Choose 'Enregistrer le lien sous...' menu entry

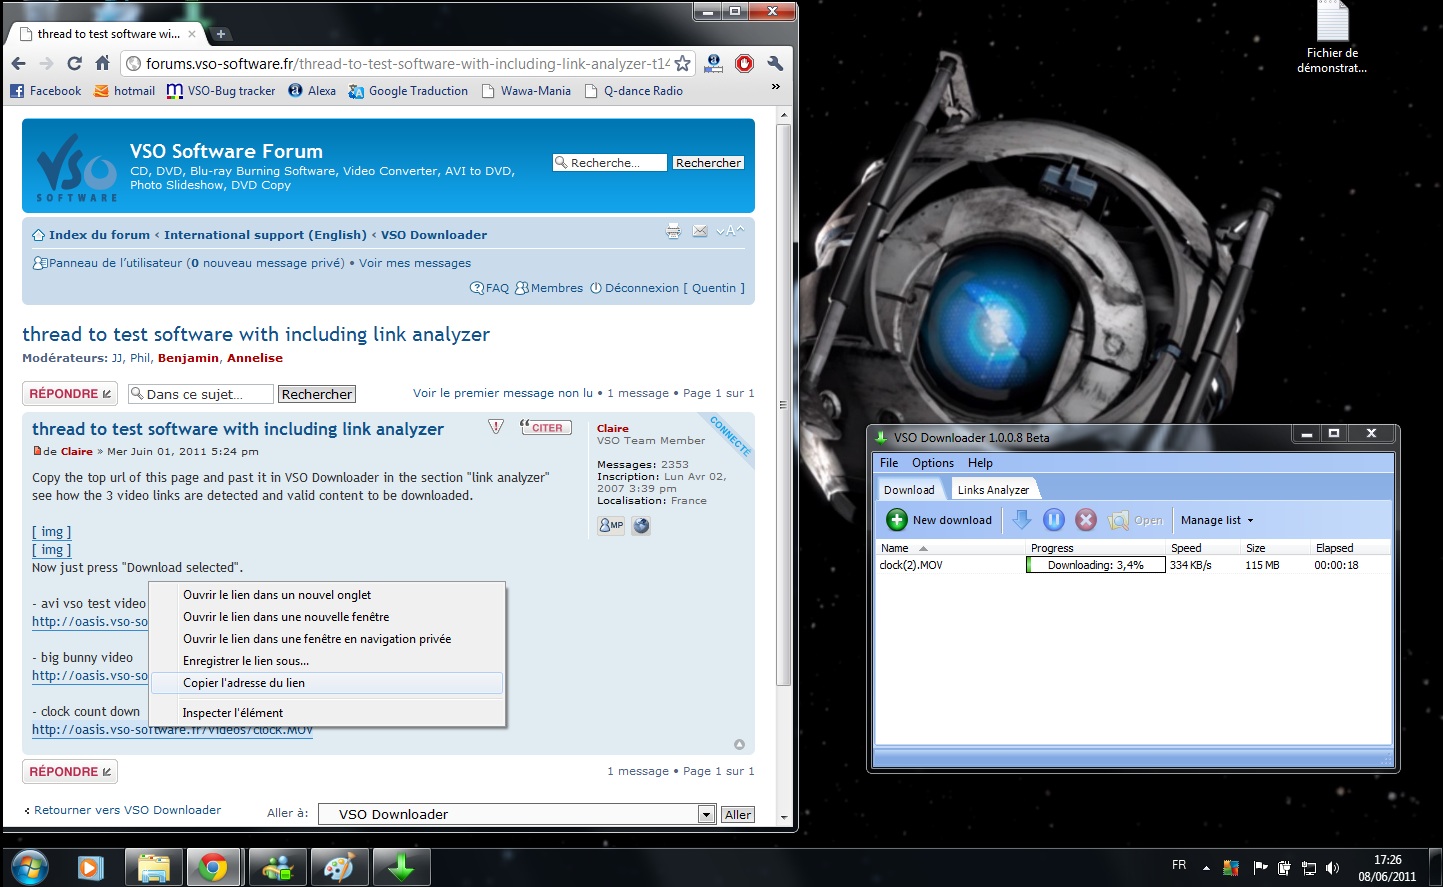327,661
